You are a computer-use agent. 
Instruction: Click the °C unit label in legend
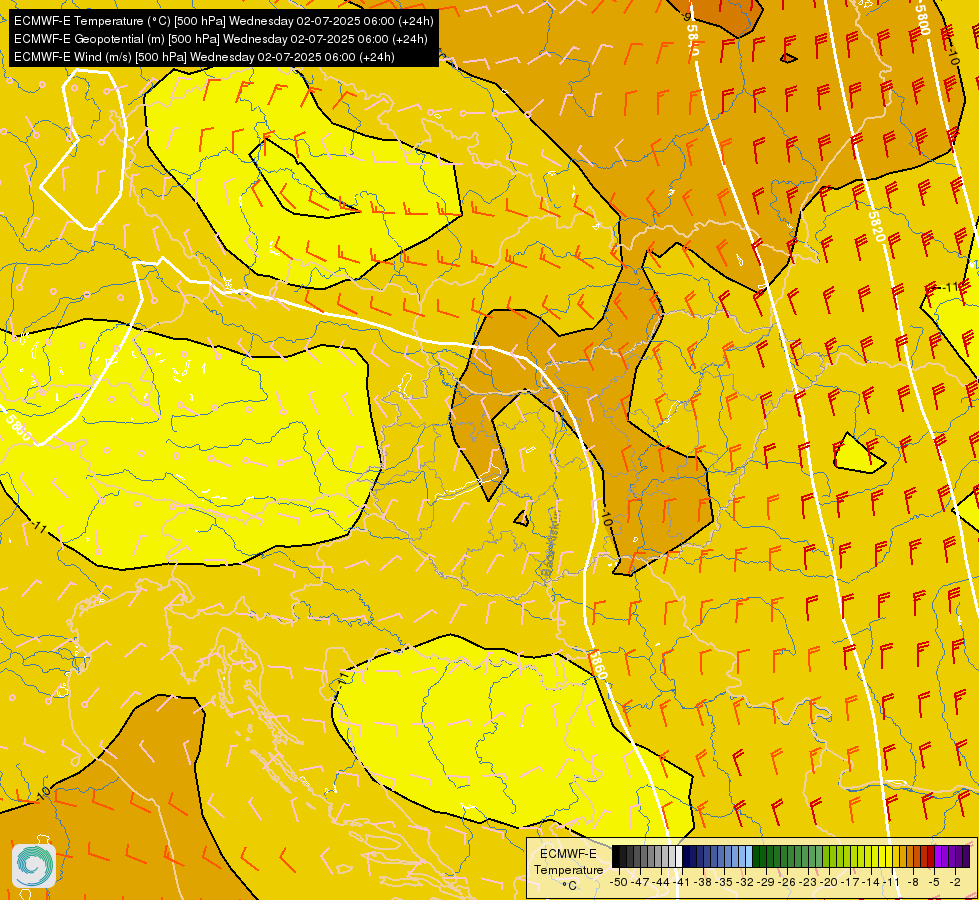click(569, 886)
